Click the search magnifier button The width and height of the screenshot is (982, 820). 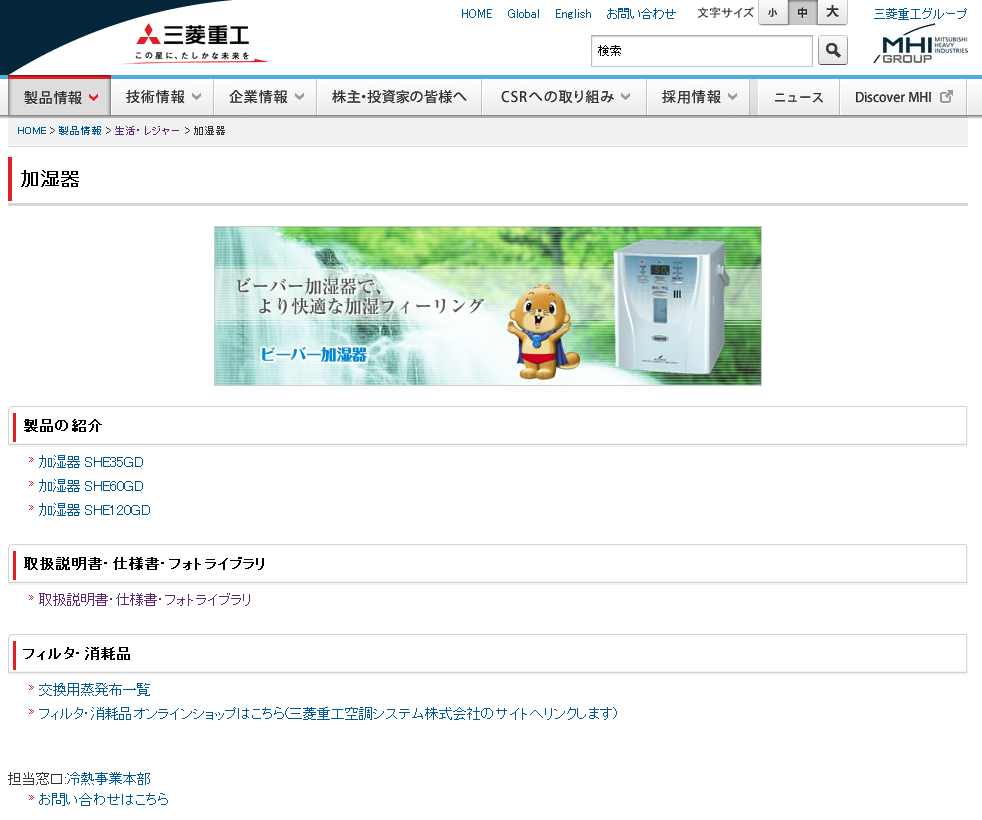click(x=832, y=50)
